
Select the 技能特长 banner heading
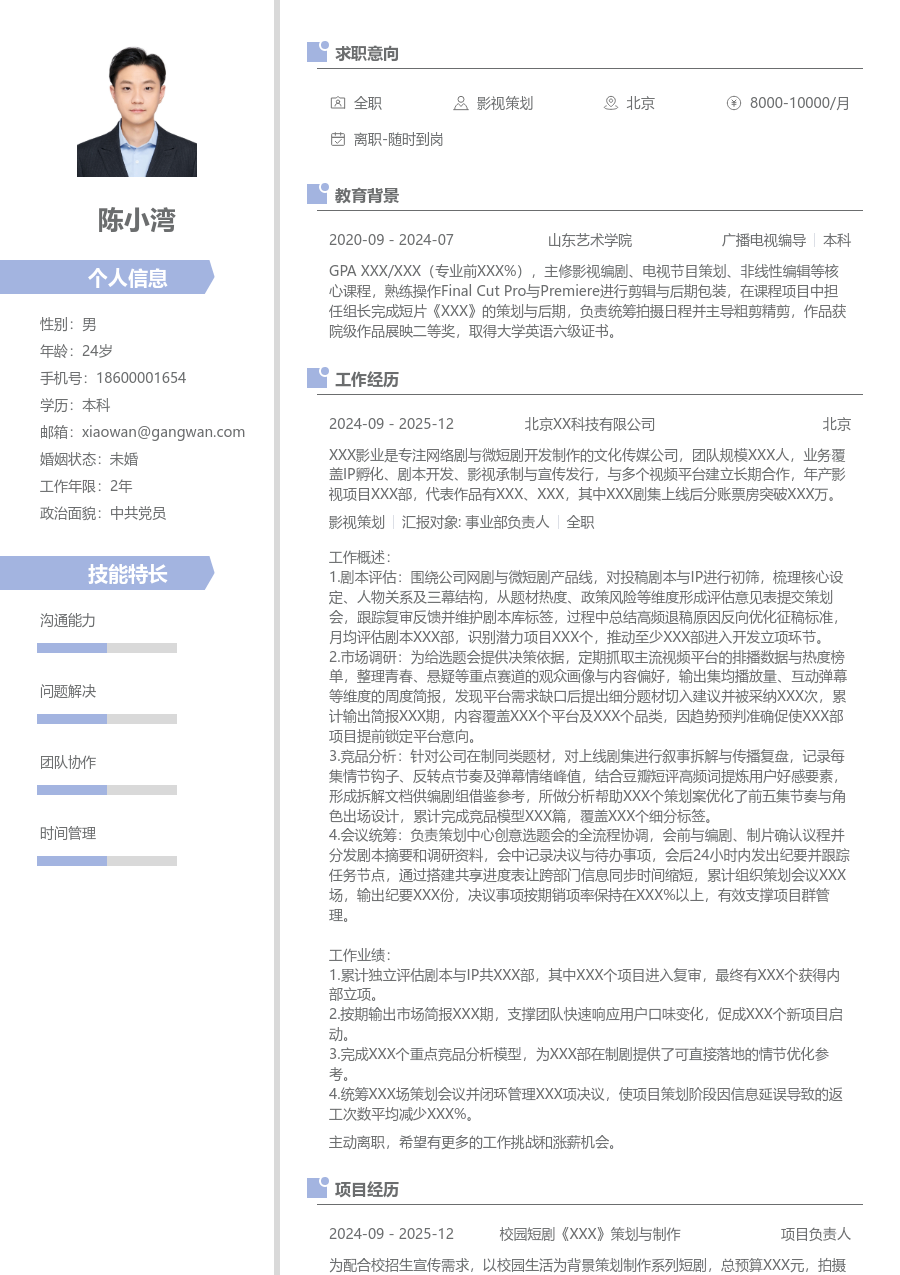(107, 573)
